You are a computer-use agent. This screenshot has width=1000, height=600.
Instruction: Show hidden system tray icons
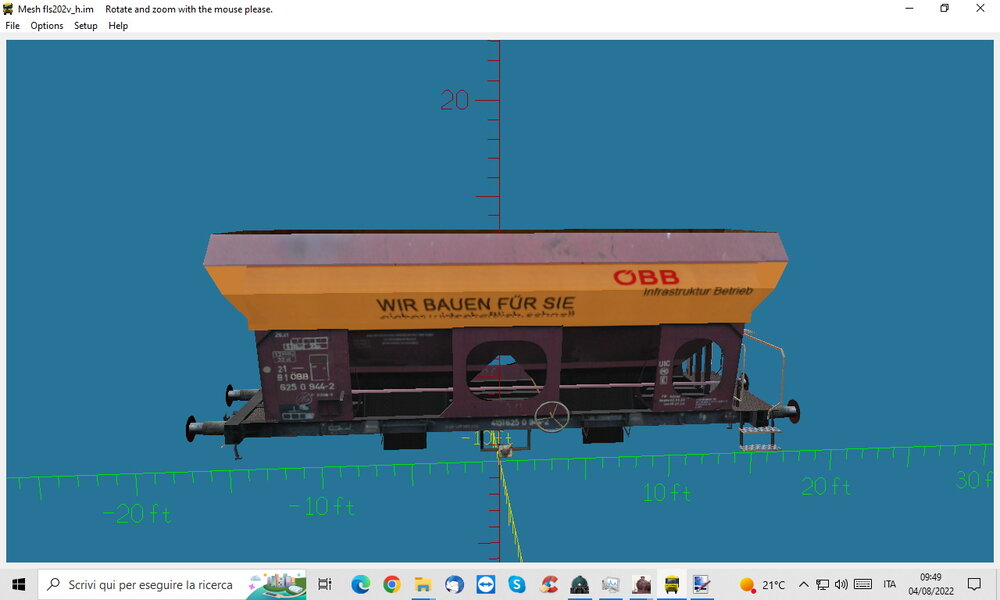click(804, 584)
